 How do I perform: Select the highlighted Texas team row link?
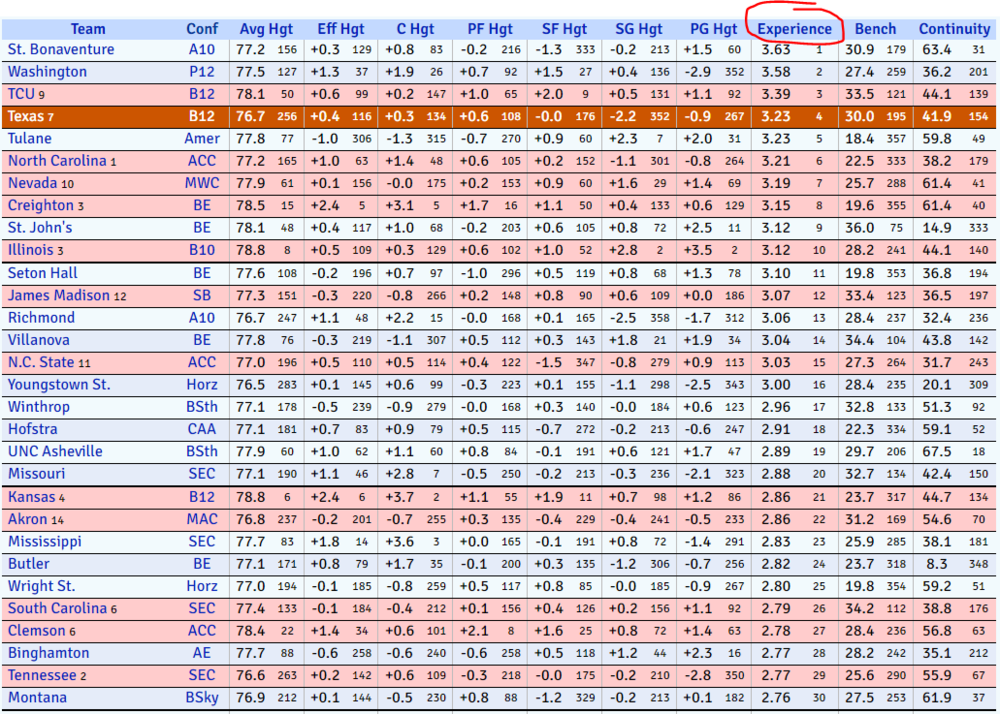(x=25, y=117)
